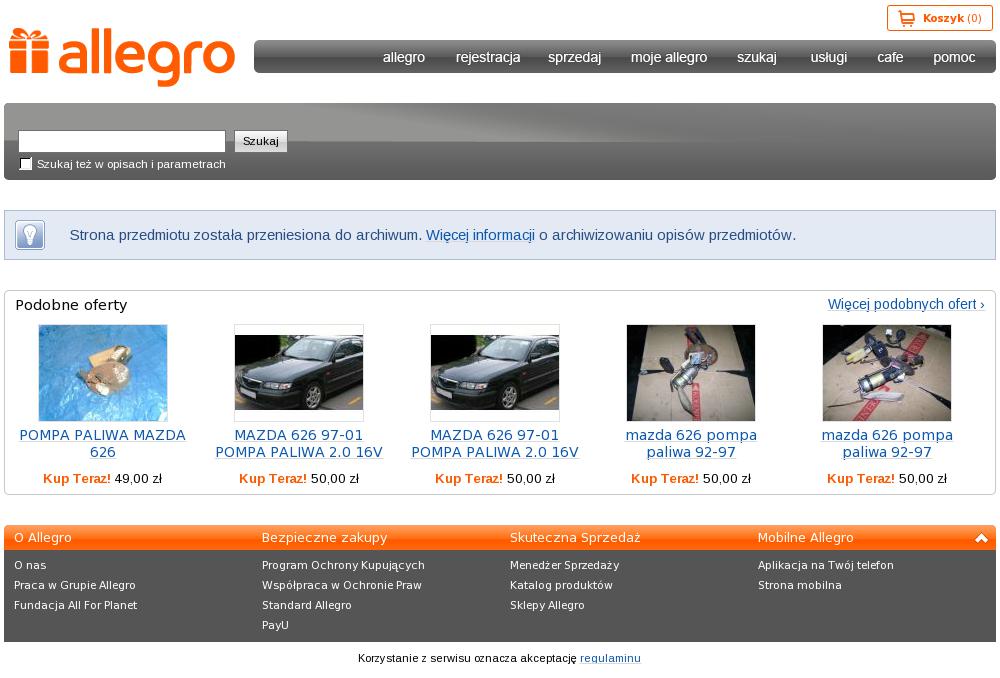This screenshot has height=678, width=1000.
Task: Click the lightbulb info icon
Action: pos(30,235)
